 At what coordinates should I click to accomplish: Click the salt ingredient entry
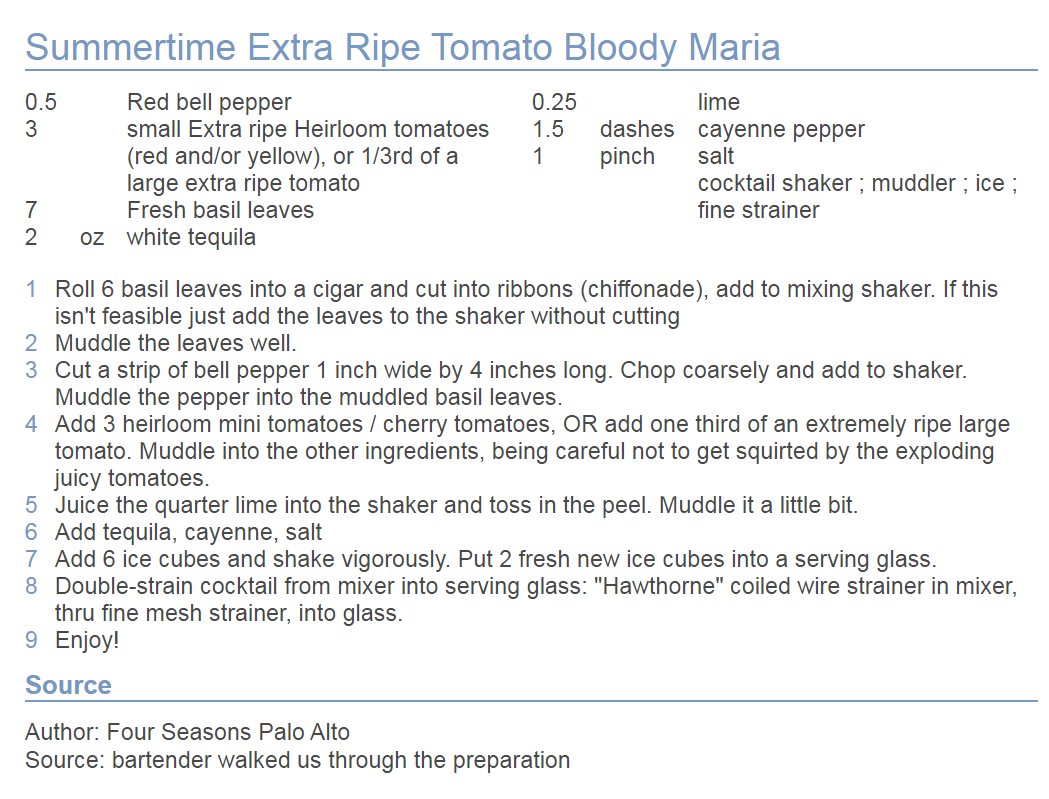pos(715,156)
